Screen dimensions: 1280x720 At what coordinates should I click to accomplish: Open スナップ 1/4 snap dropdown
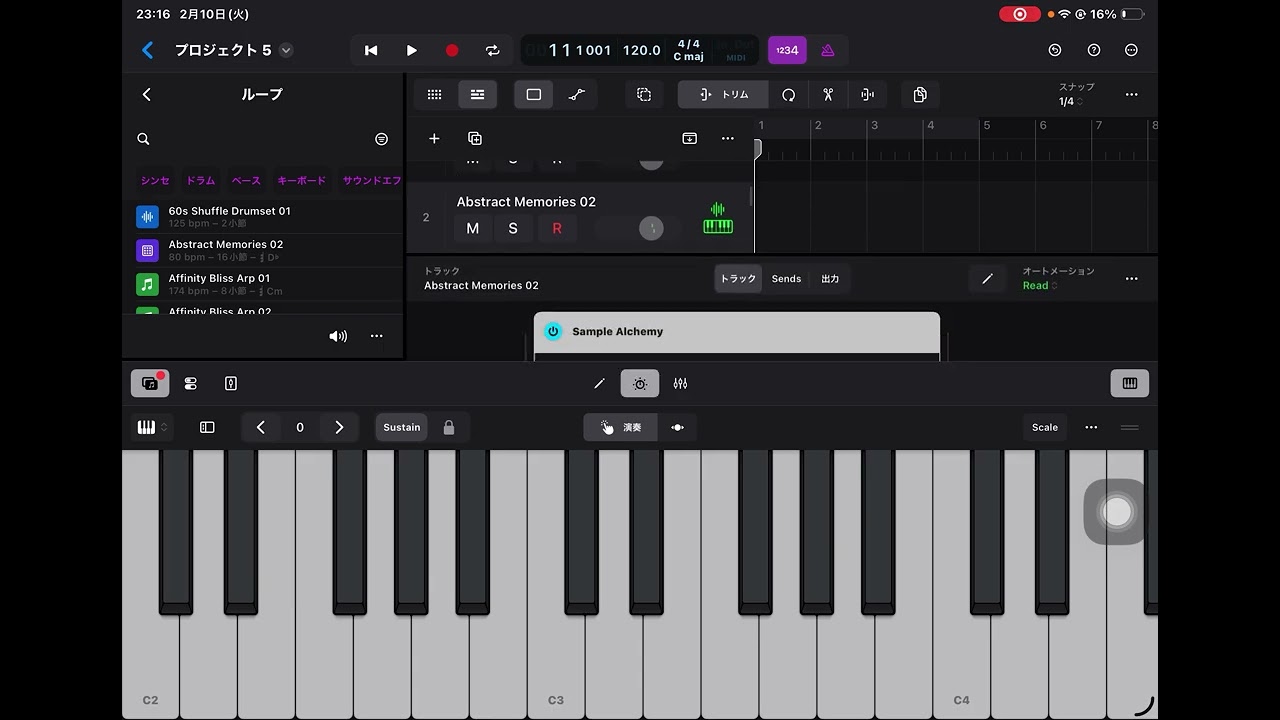tap(1075, 95)
